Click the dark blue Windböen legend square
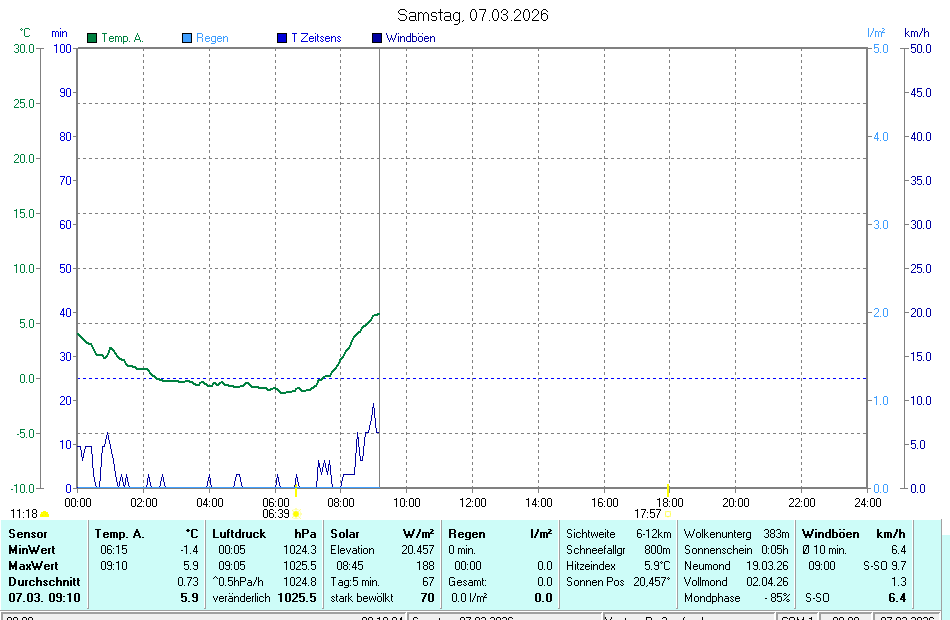This screenshot has height=620, width=950. (376, 38)
